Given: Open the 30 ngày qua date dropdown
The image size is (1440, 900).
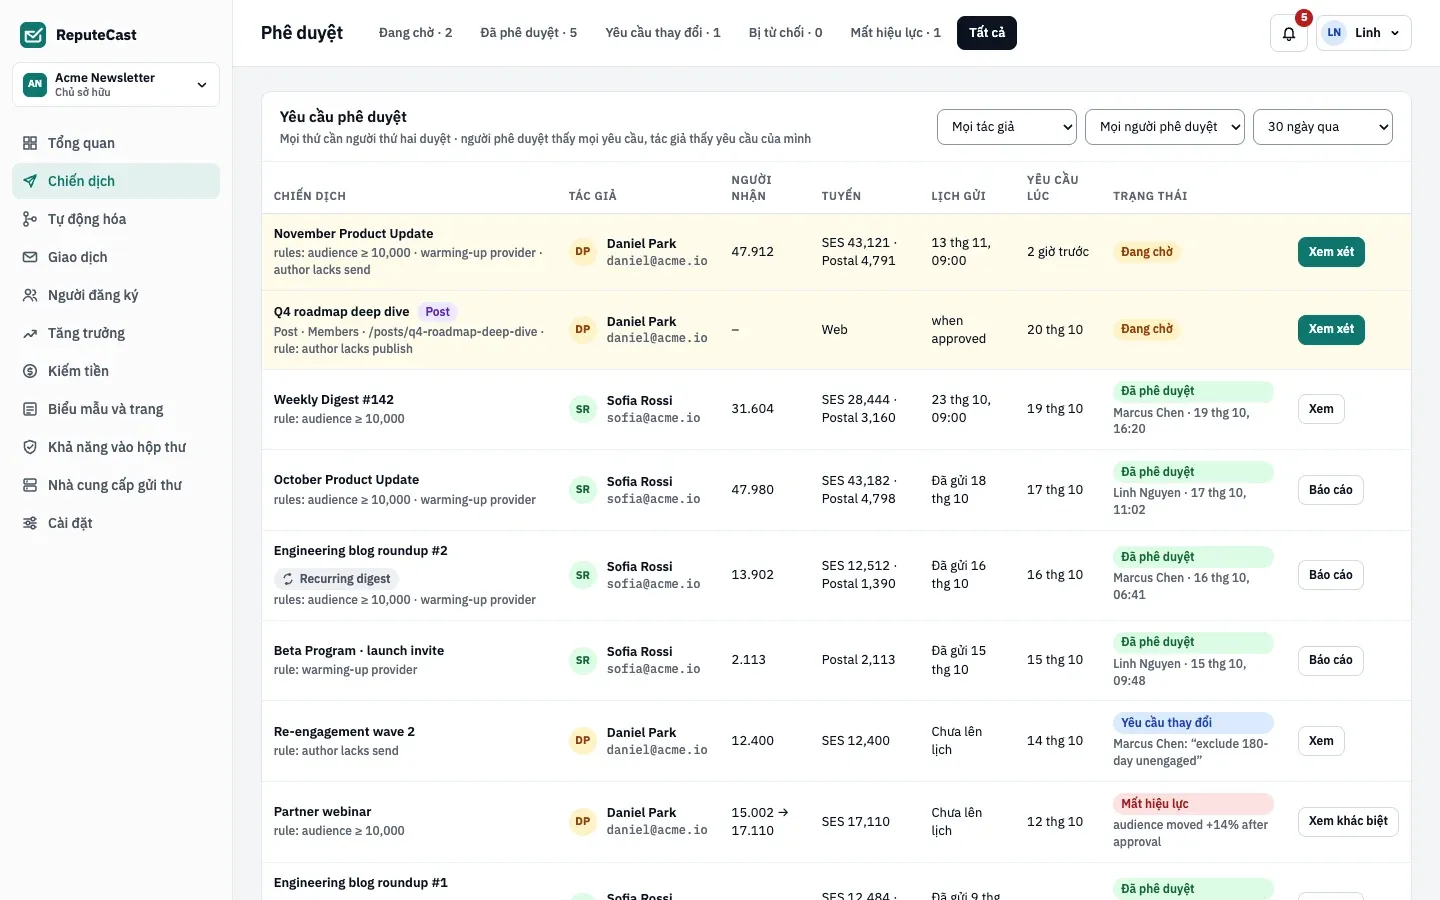Looking at the screenshot, I should pyautogui.click(x=1323, y=127).
